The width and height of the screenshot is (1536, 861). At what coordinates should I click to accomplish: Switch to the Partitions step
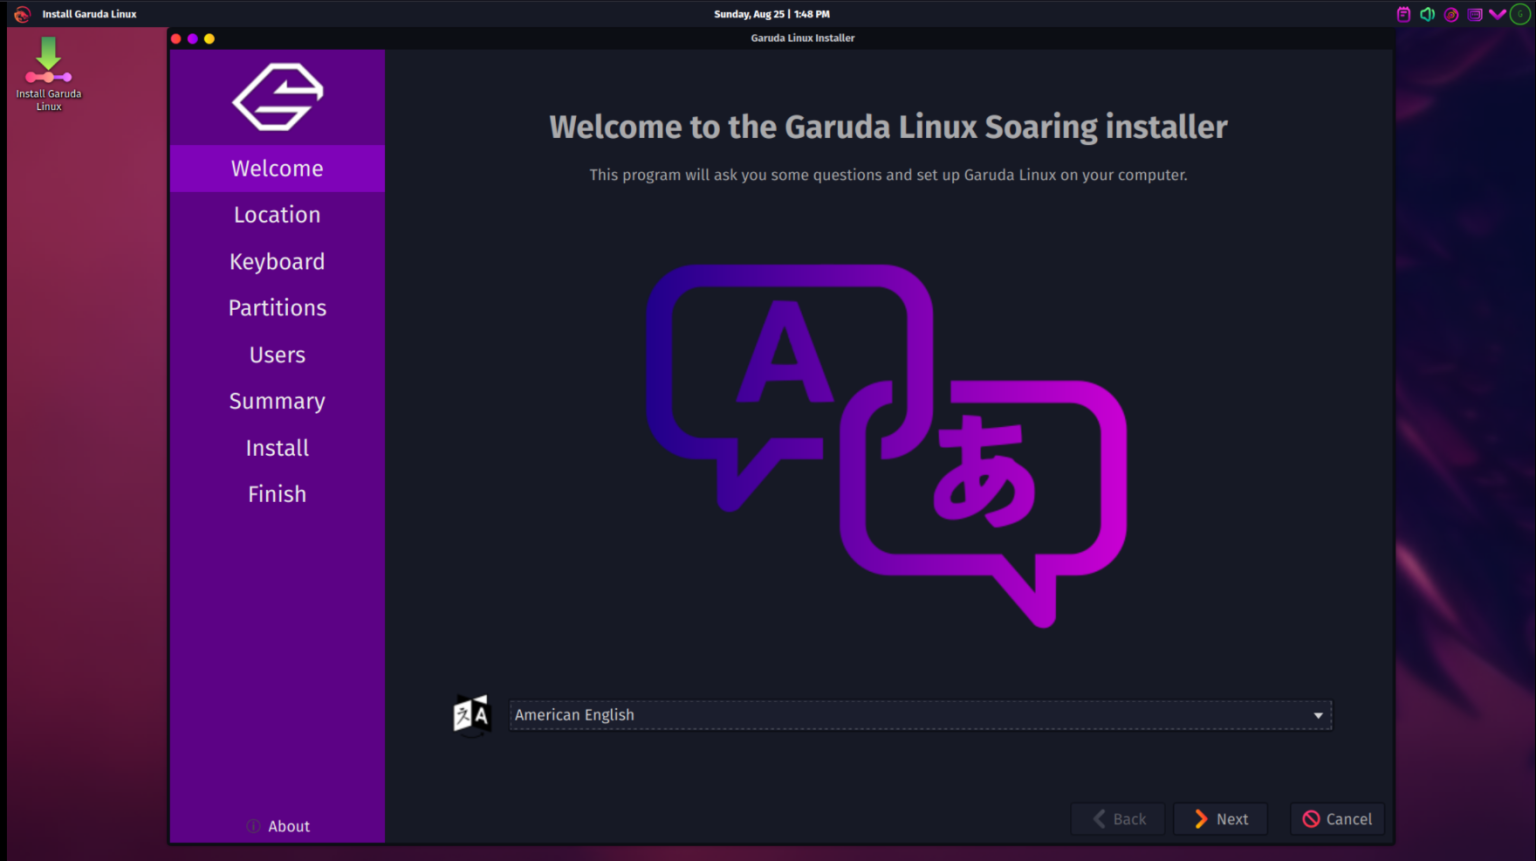pyautogui.click(x=277, y=307)
